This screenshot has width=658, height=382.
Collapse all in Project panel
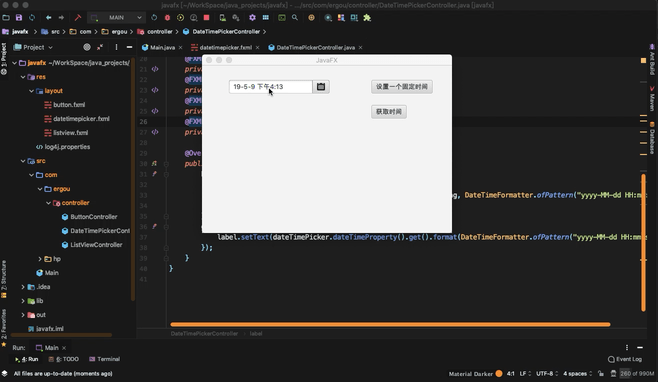pyautogui.click(x=100, y=47)
